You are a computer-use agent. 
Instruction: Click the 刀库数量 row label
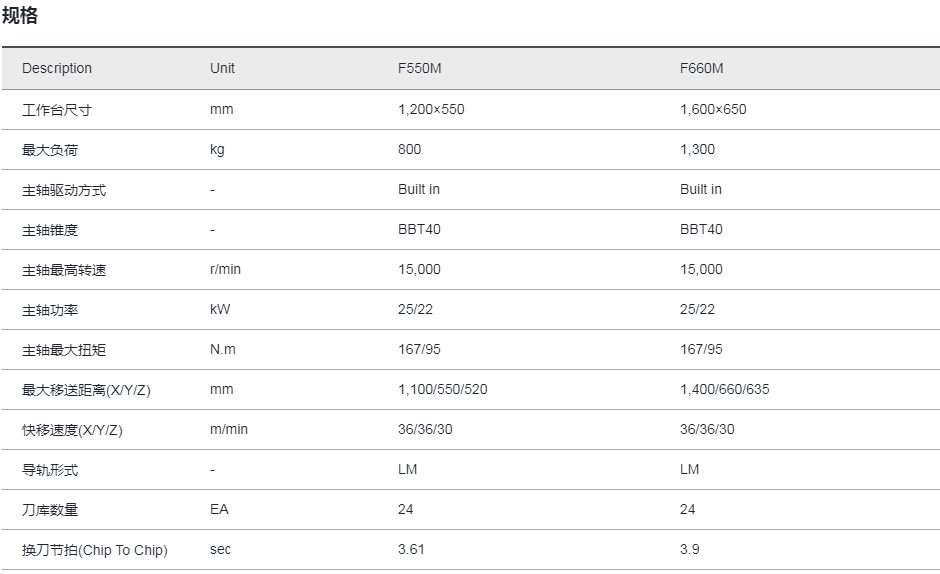tap(50, 509)
